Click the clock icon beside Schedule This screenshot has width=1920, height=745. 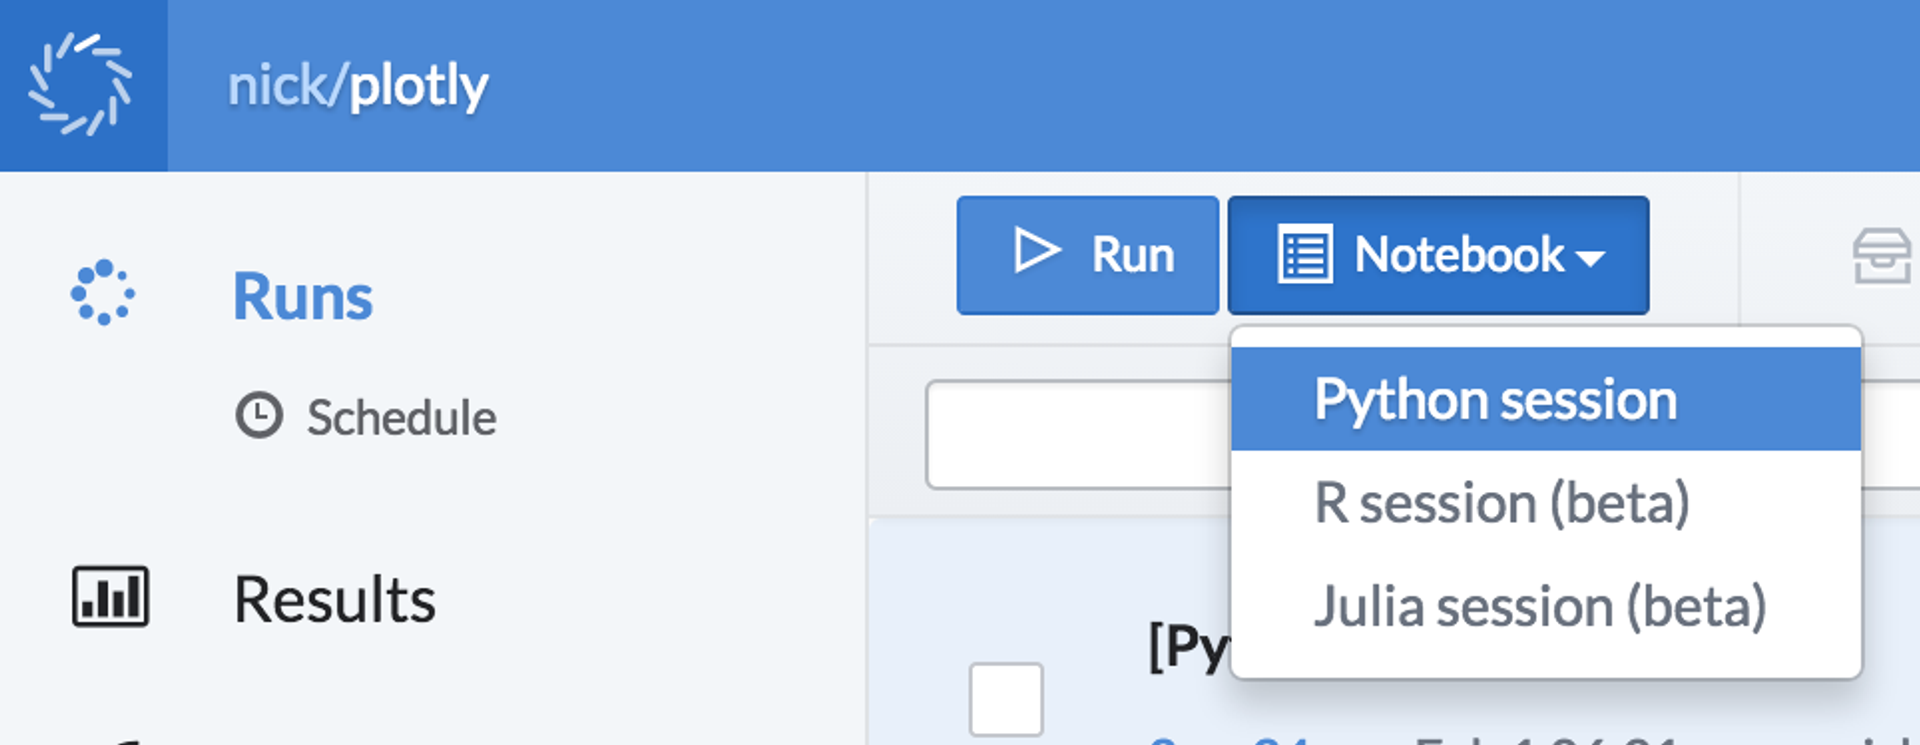pyautogui.click(x=258, y=417)
